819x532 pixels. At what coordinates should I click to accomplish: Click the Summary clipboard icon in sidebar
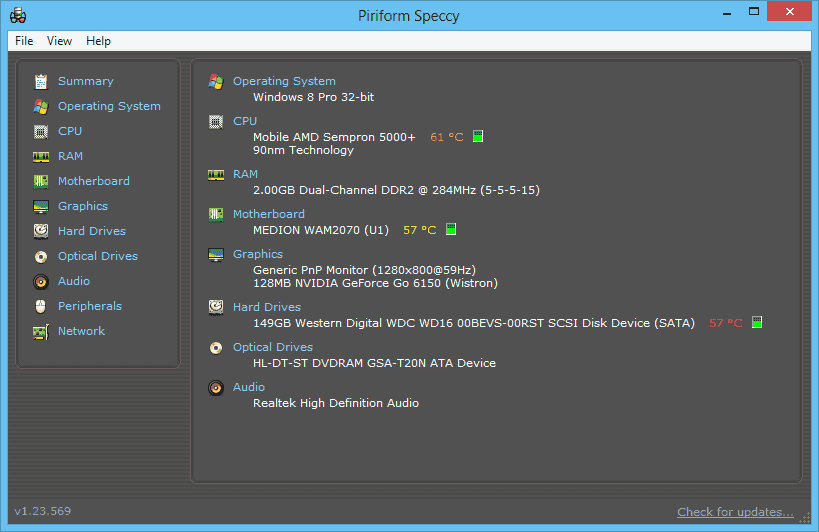pyautogui.click(x=41, y=81)
